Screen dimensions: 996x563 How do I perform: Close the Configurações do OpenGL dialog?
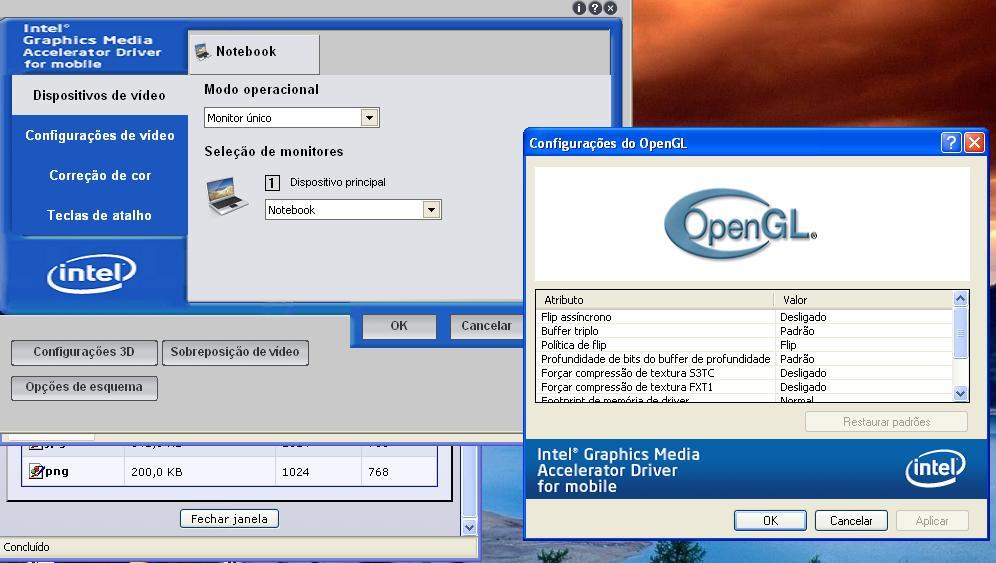[974, 142]
